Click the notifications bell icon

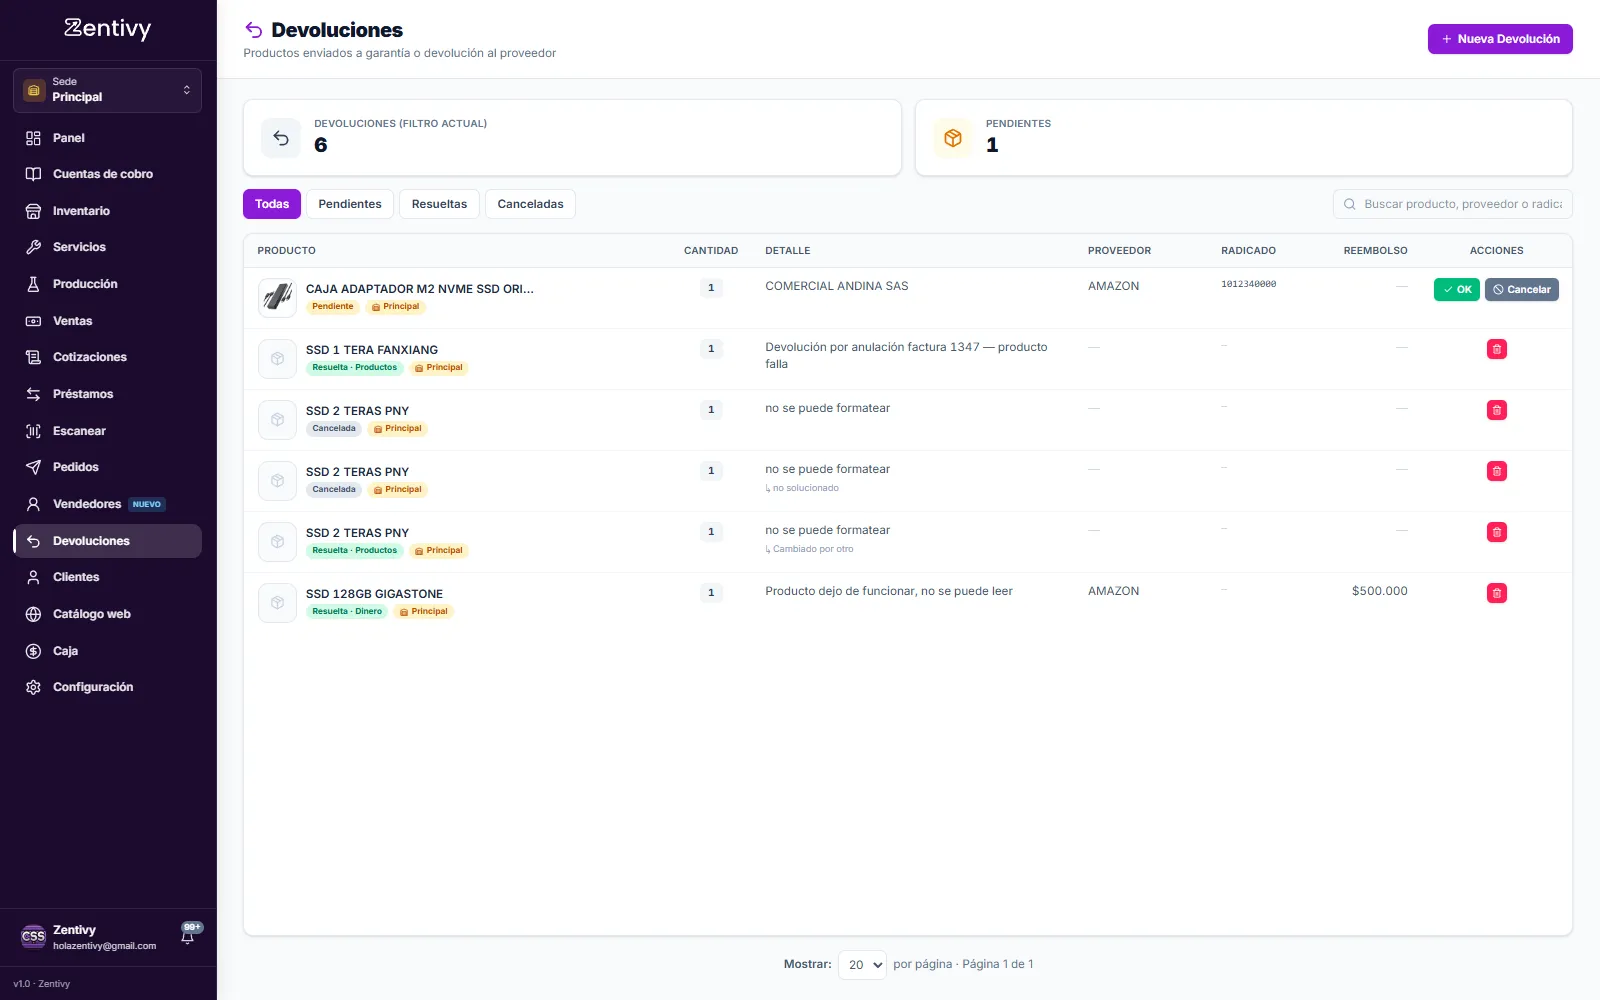point(188,936)
